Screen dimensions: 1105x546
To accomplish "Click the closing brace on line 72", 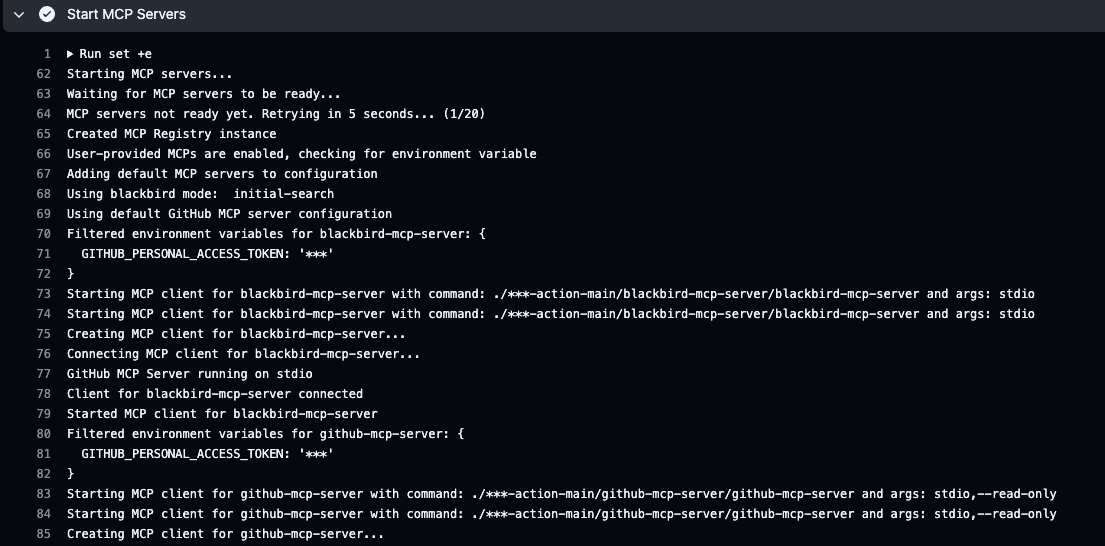I will [70, 273].
